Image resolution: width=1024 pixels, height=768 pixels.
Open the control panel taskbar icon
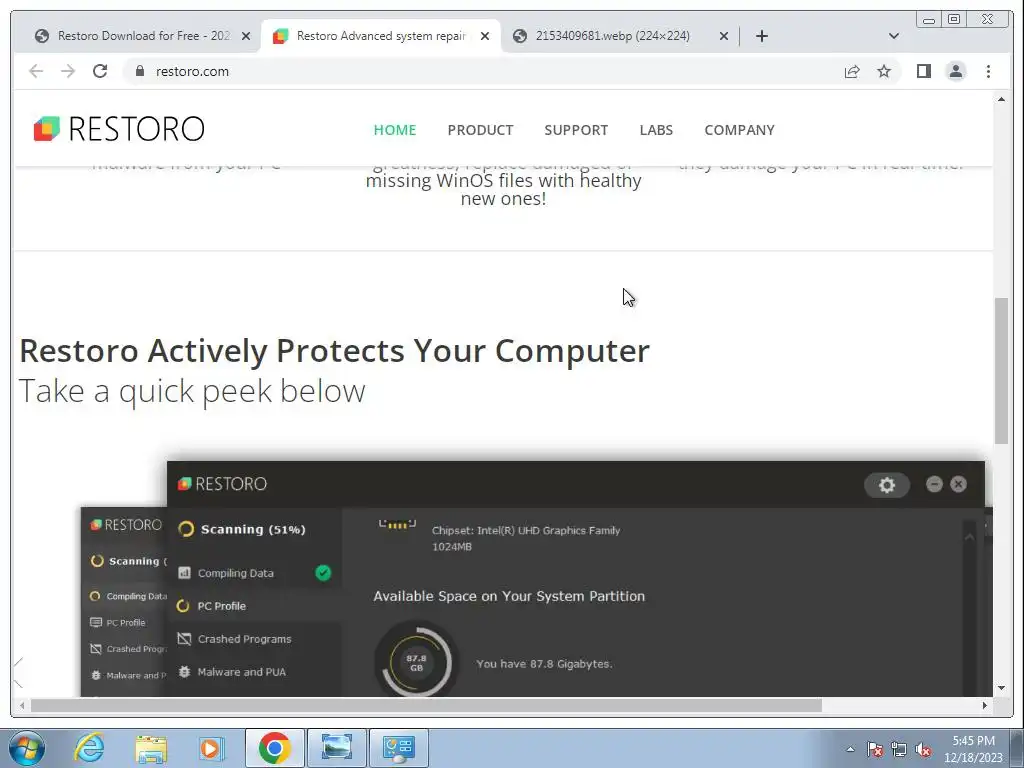click(398, 748)
